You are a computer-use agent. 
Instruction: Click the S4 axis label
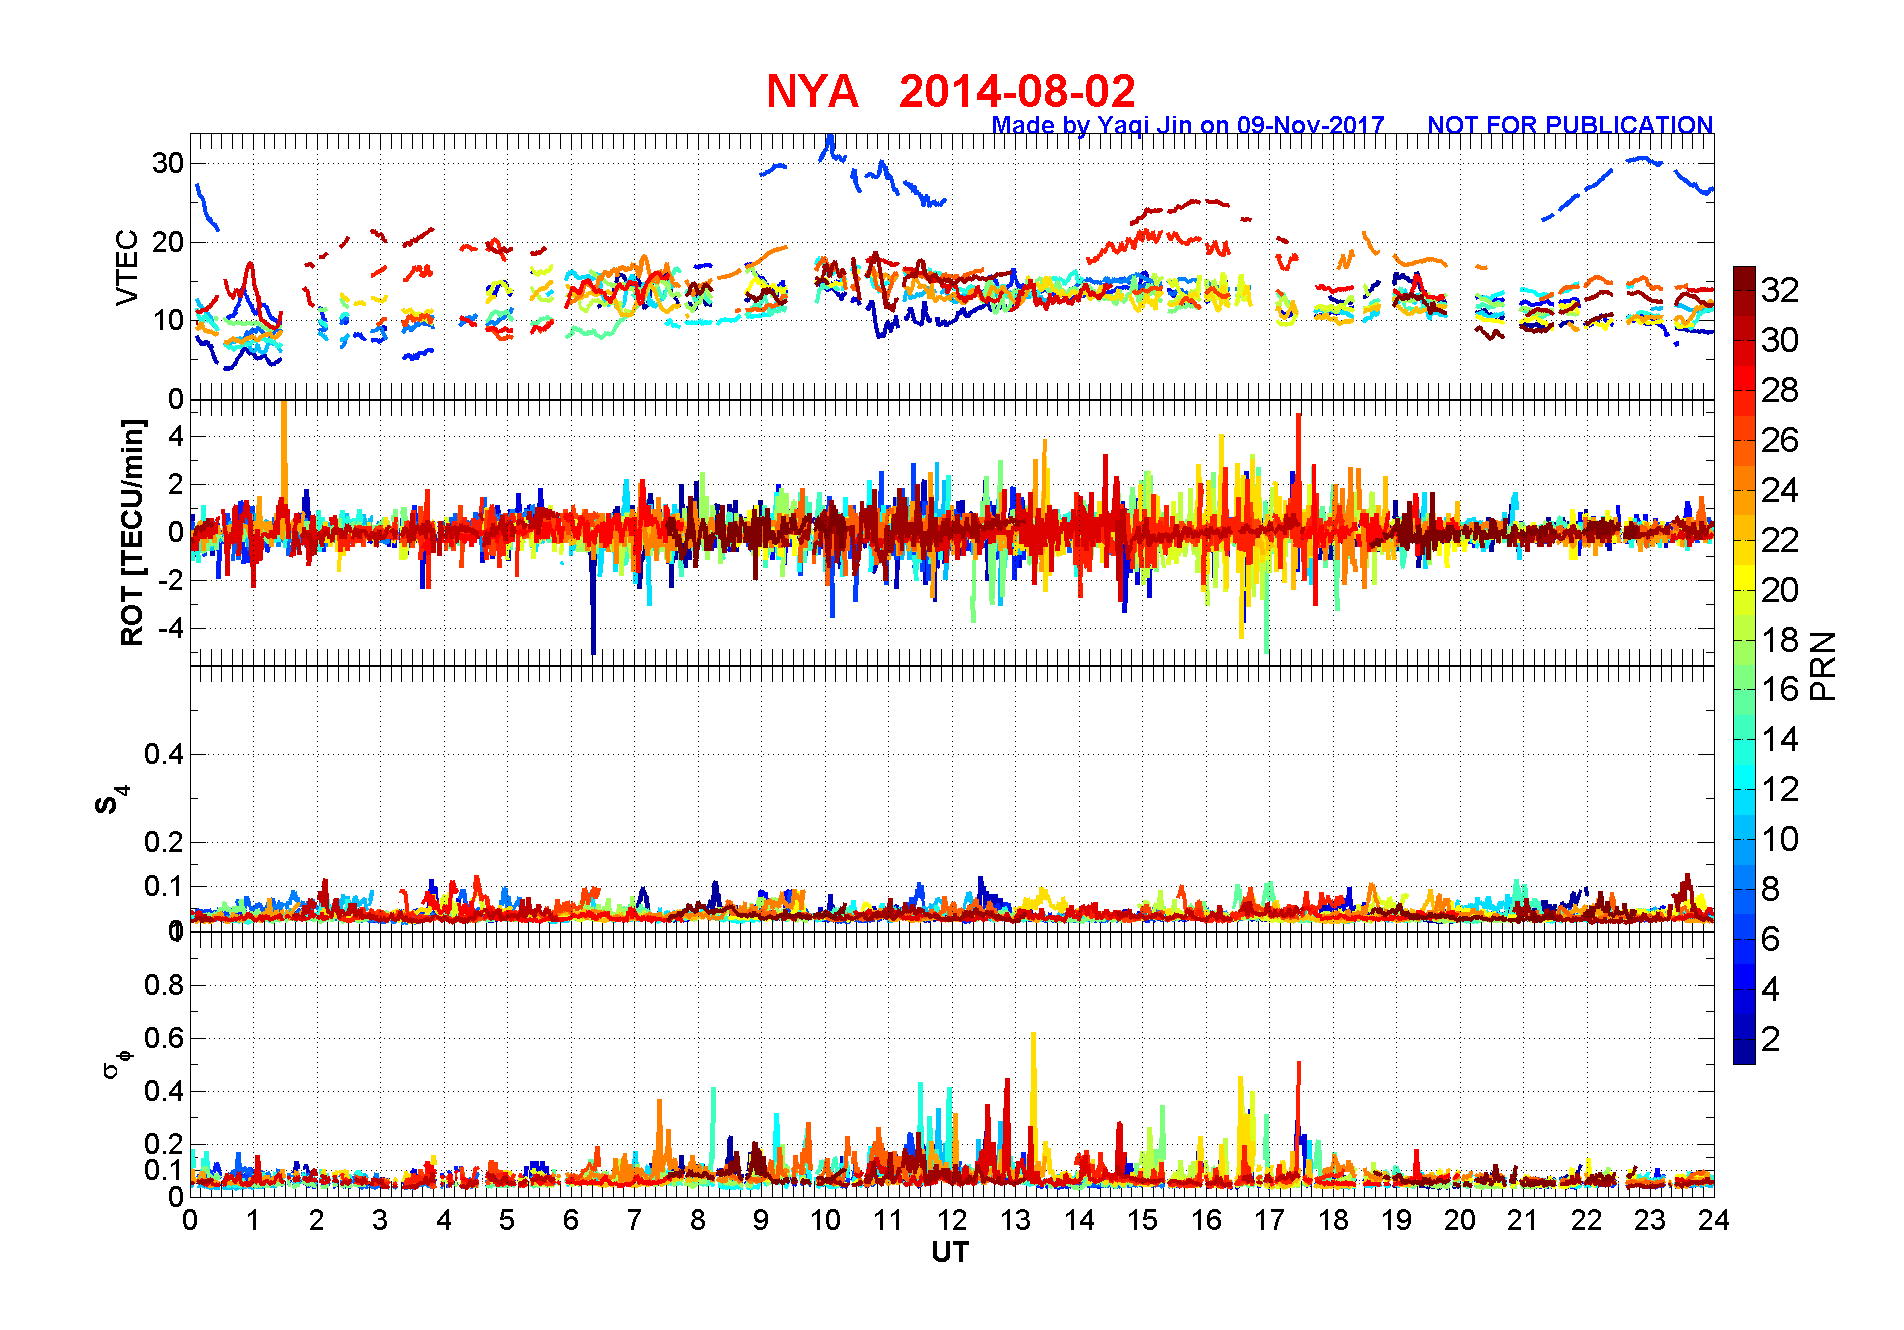[111, 800]
